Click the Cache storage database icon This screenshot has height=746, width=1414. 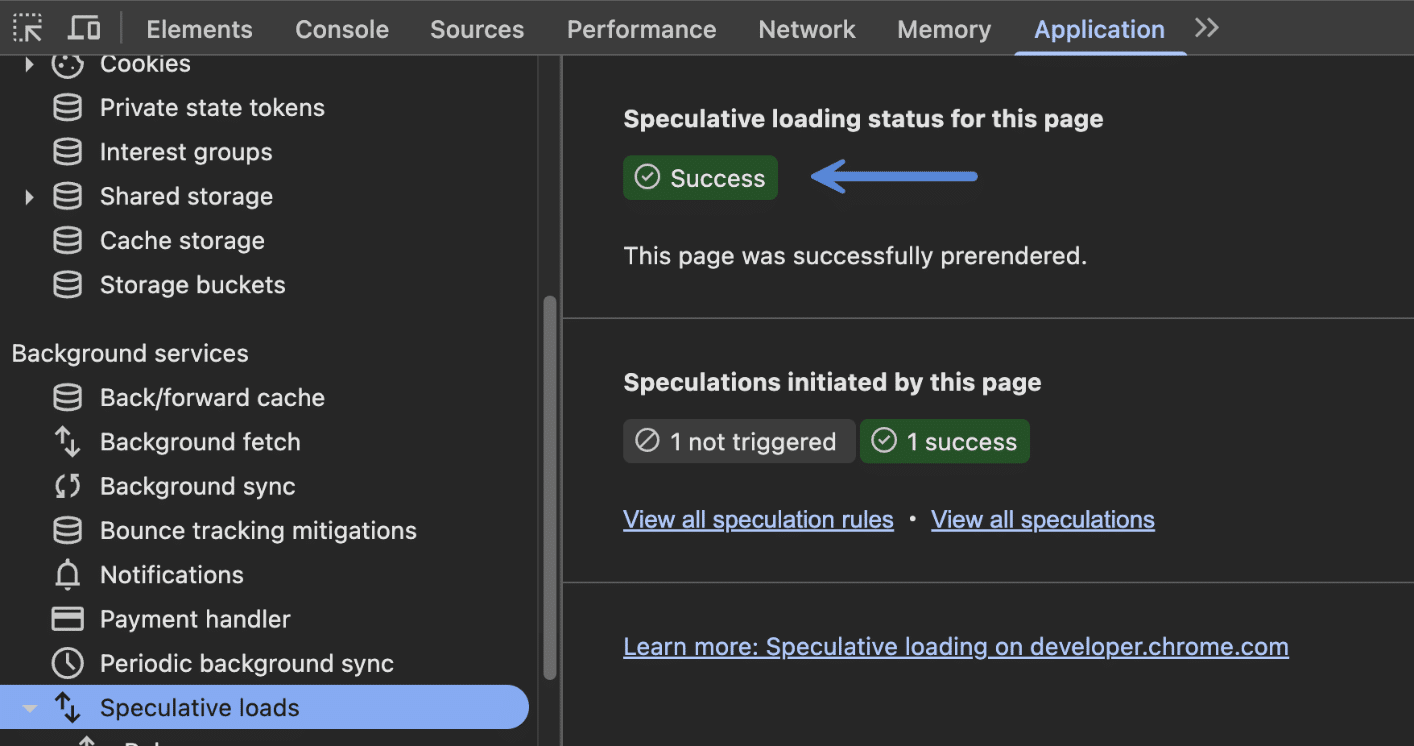[66, 240]
